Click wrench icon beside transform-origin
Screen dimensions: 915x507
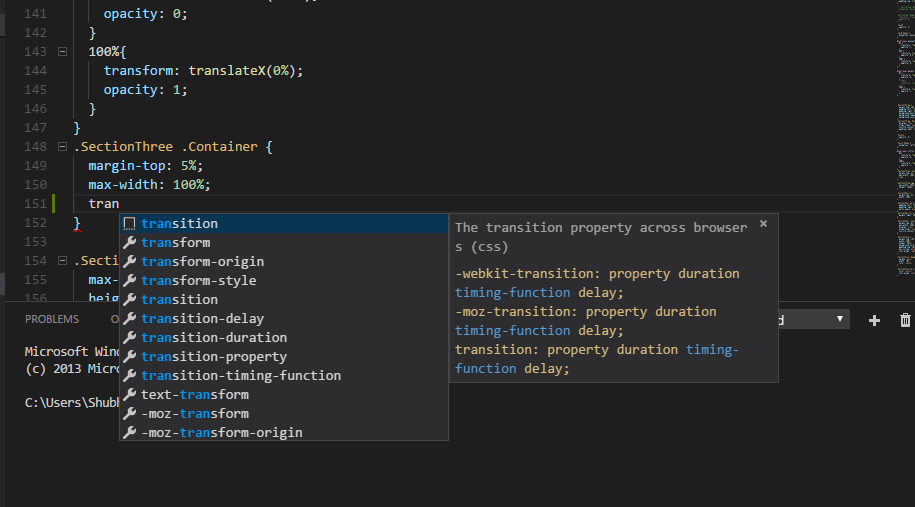(130, 261)
